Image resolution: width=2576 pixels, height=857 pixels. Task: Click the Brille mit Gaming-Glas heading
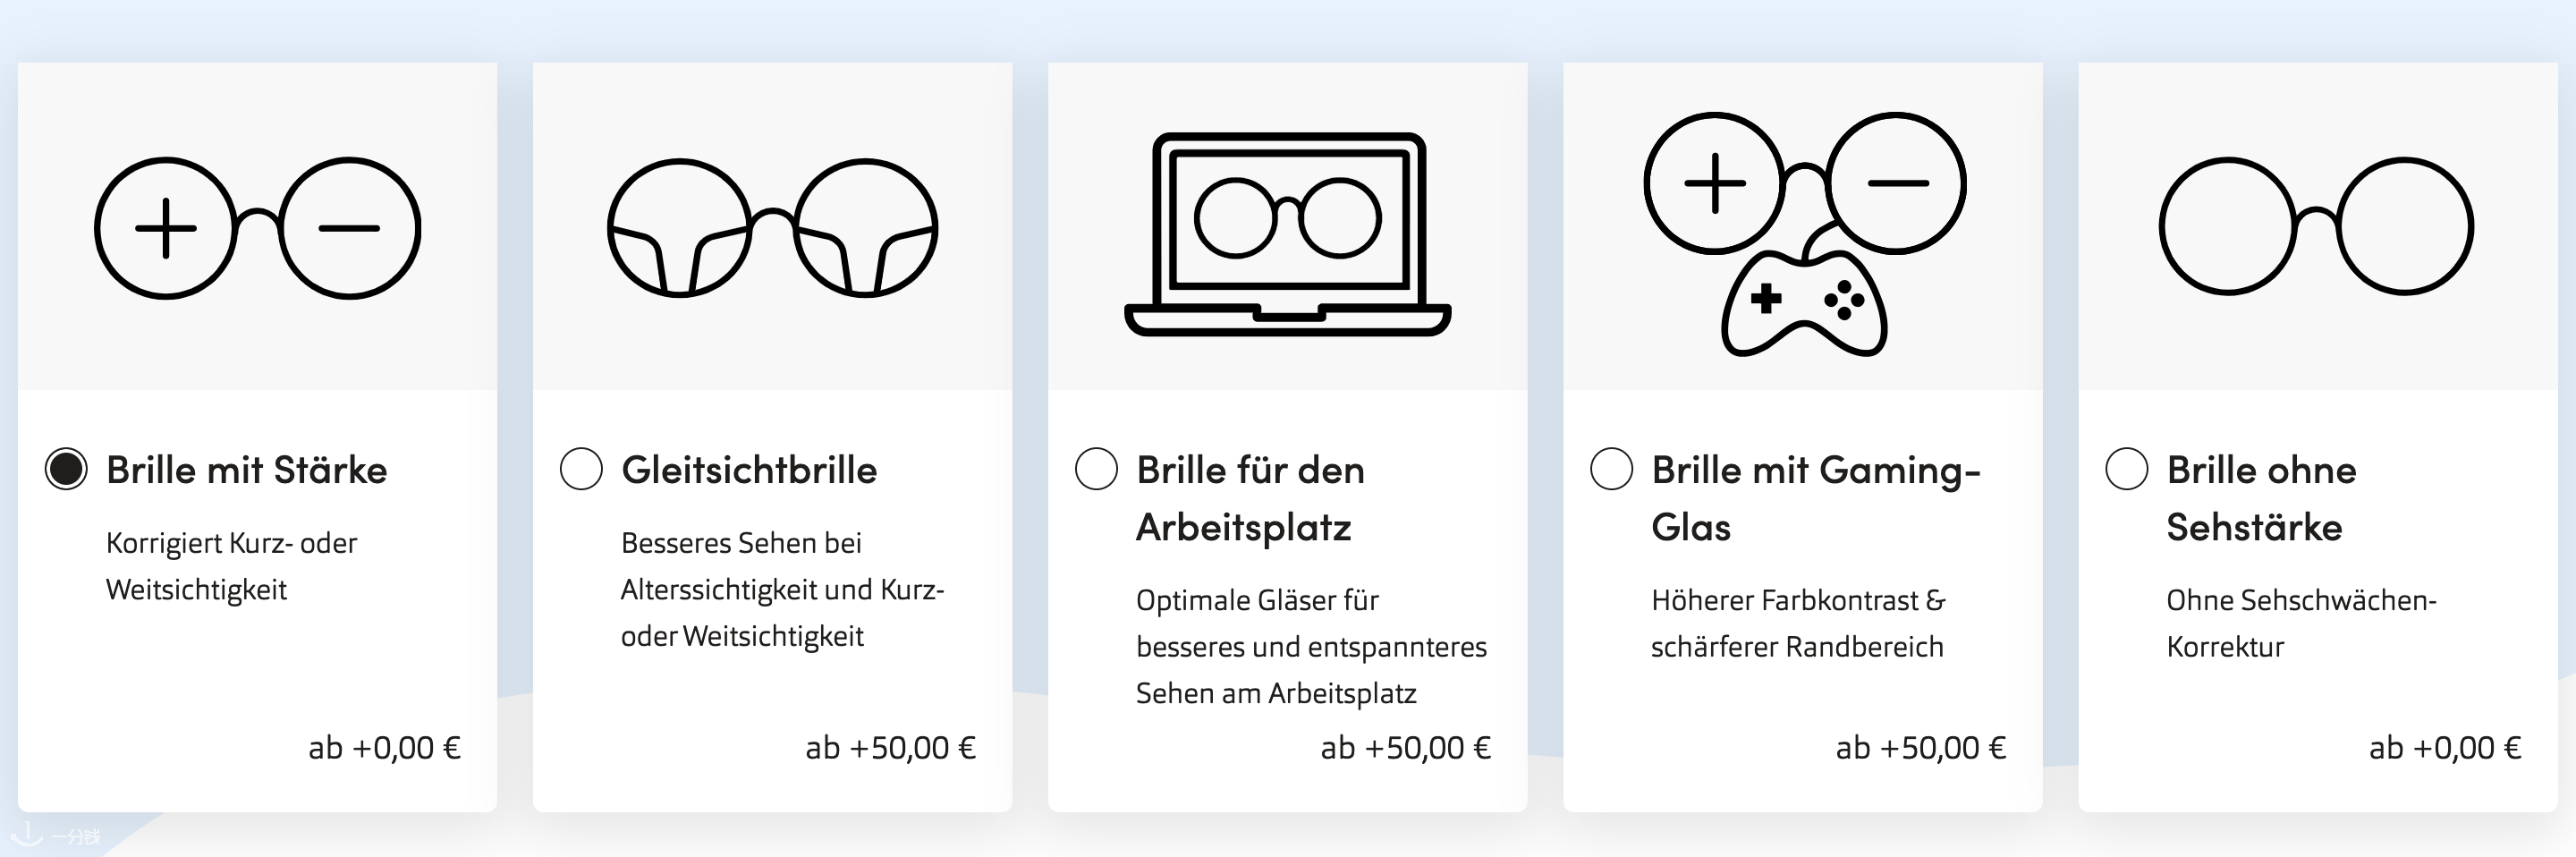(1816, 498)
